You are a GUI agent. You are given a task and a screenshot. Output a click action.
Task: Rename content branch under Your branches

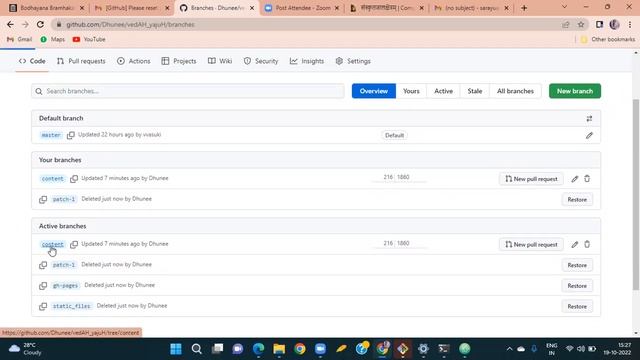click(x=575, y=179)
